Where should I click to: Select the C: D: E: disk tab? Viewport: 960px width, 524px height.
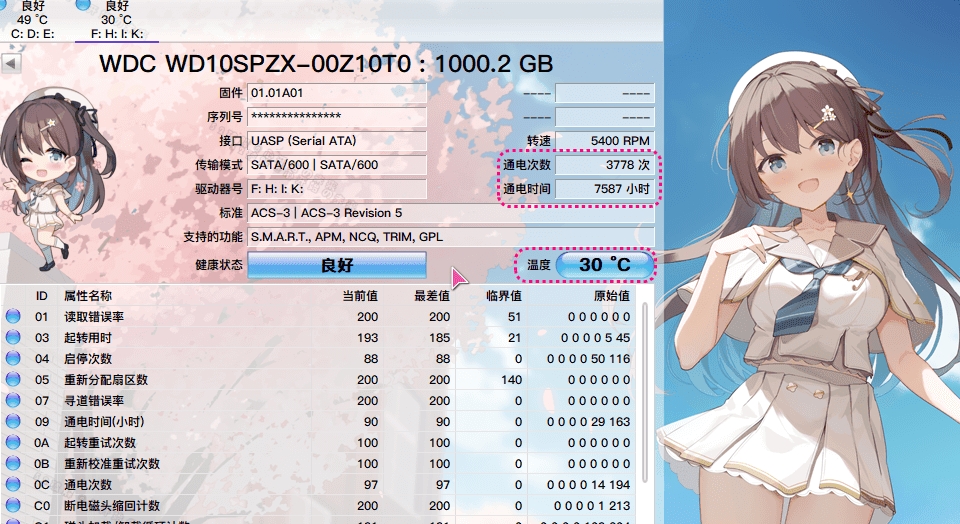[x=32, y=21]
